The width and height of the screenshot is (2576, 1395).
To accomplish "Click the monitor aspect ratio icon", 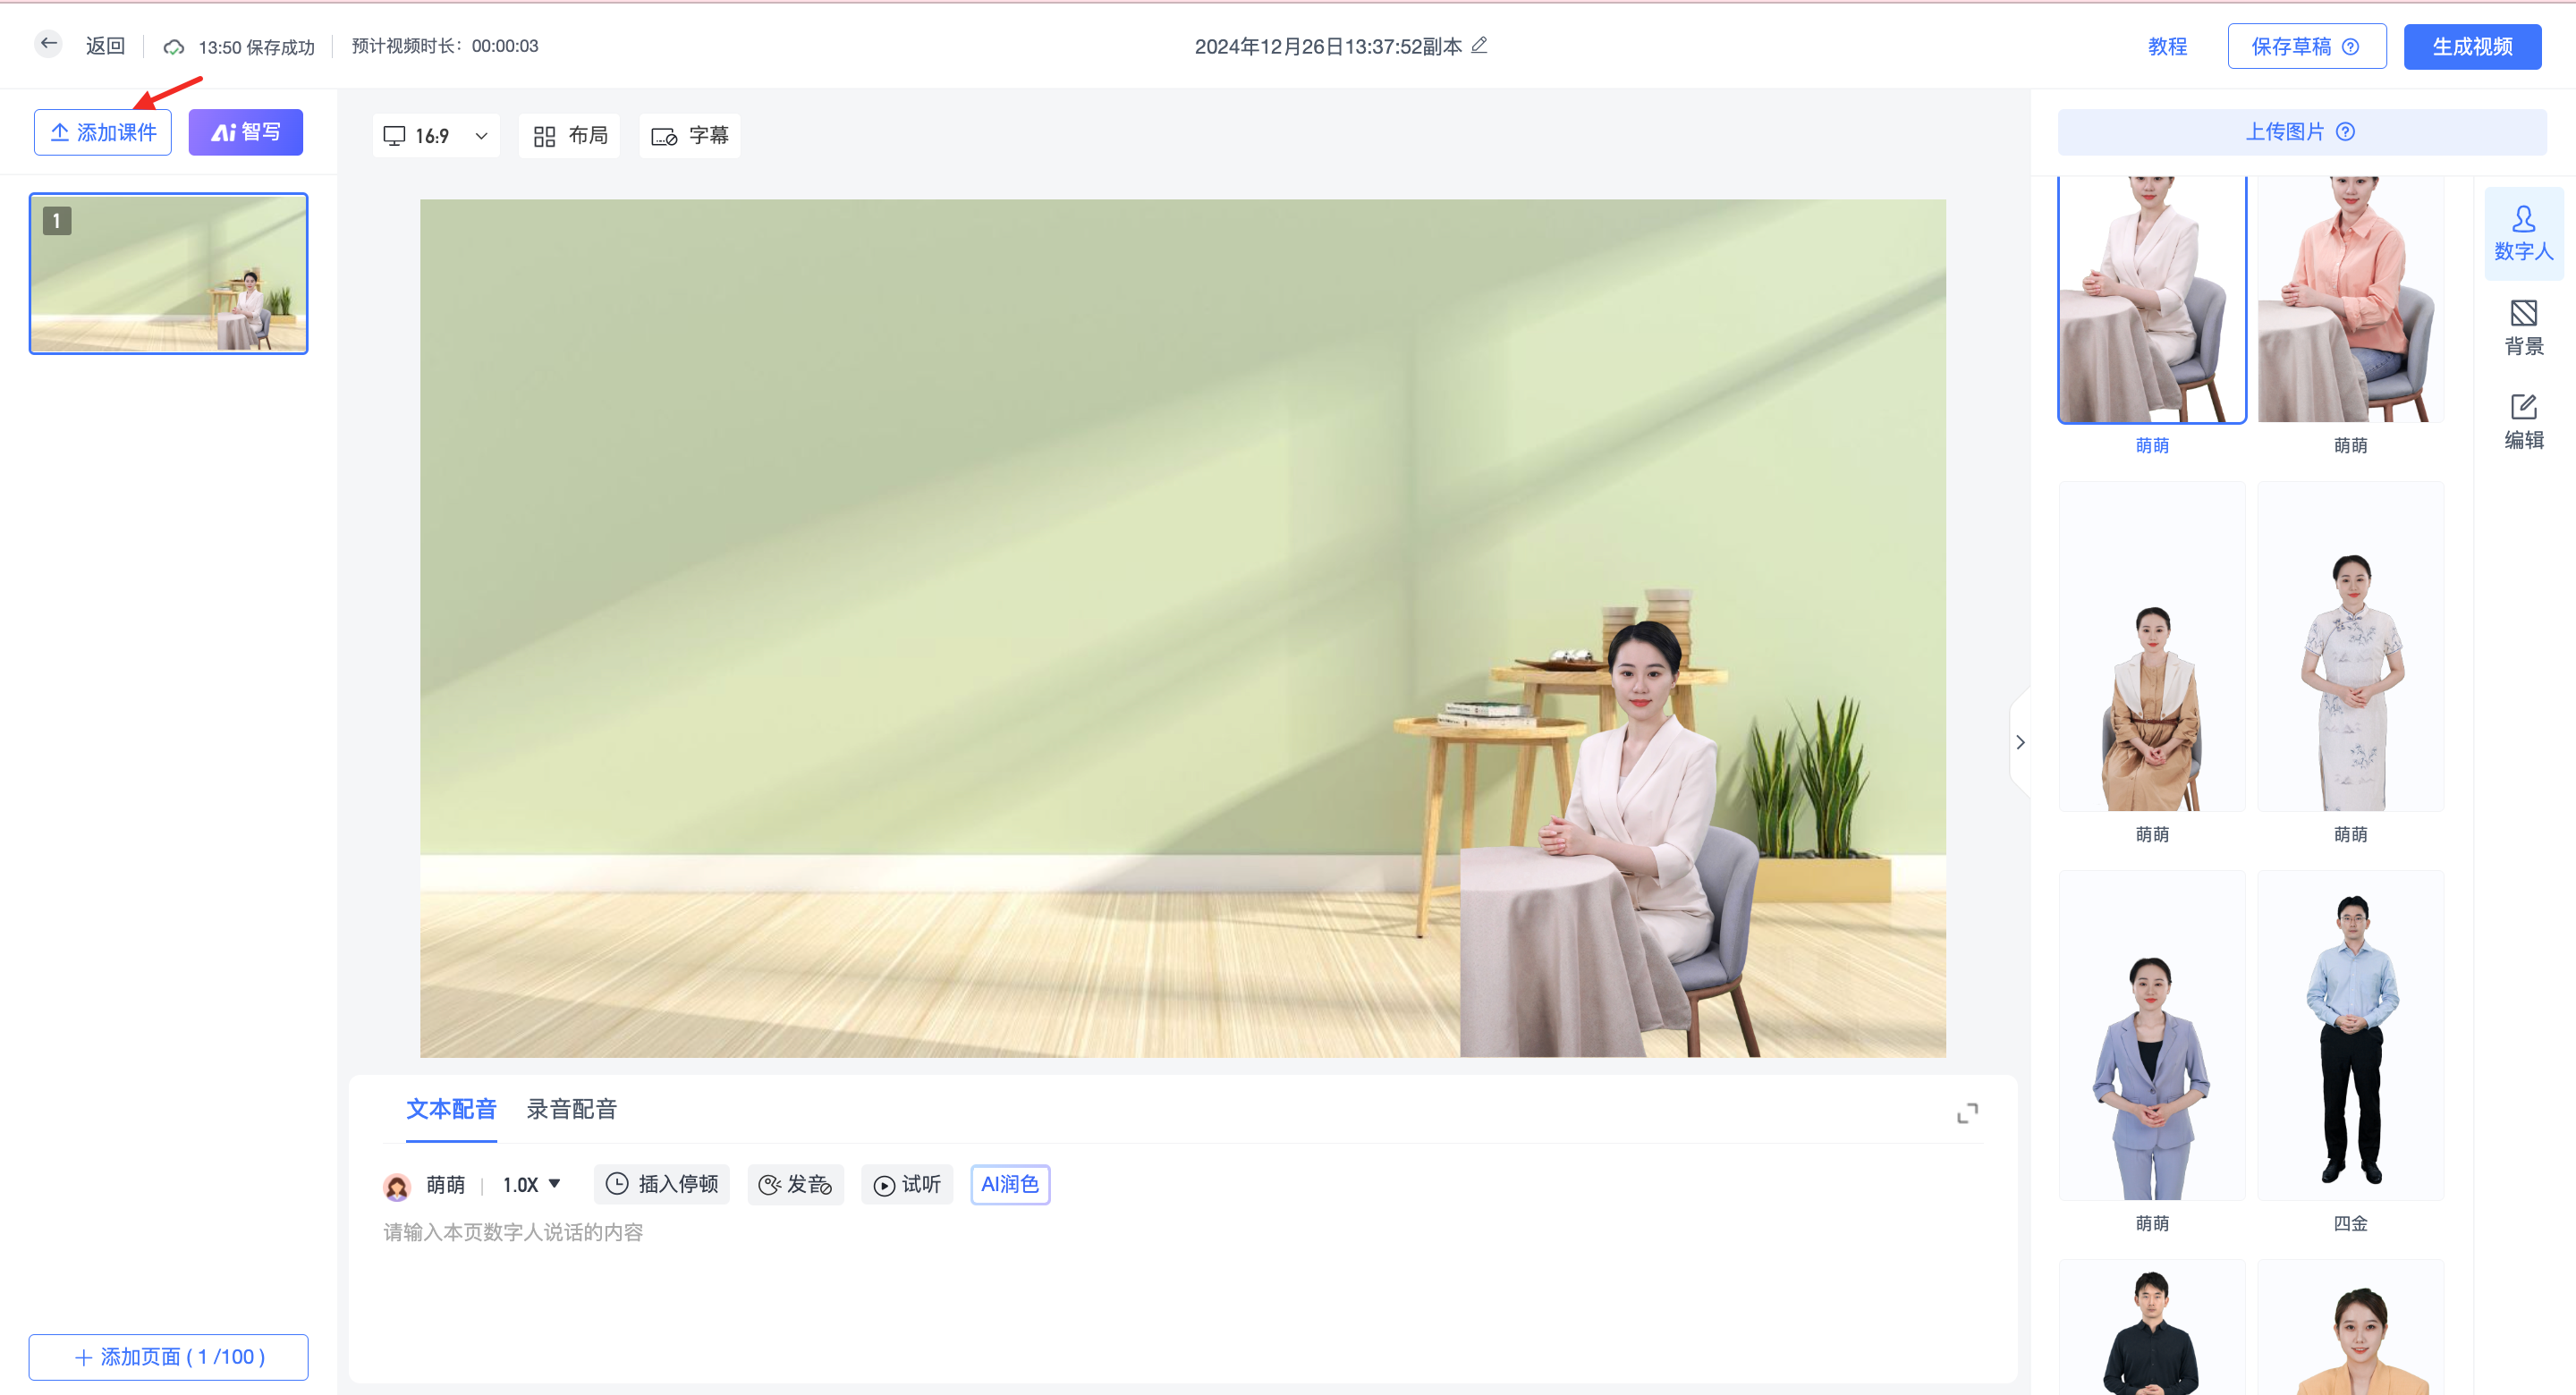I will pyautogui.click(x=395, y=135).
